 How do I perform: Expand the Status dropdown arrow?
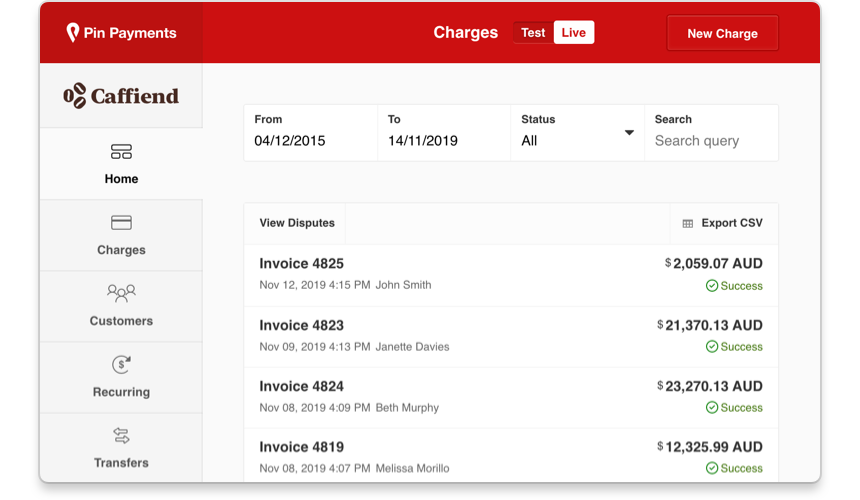click(629, 133)
